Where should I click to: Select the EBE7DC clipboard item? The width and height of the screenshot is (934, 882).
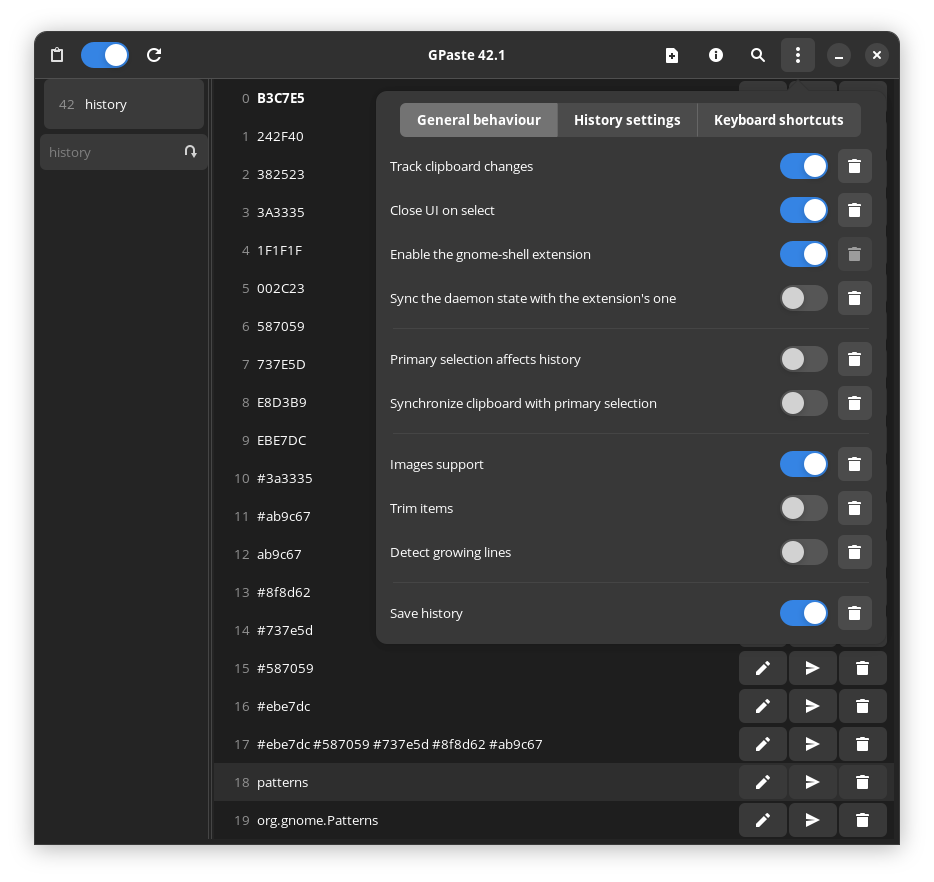[282, 441]
